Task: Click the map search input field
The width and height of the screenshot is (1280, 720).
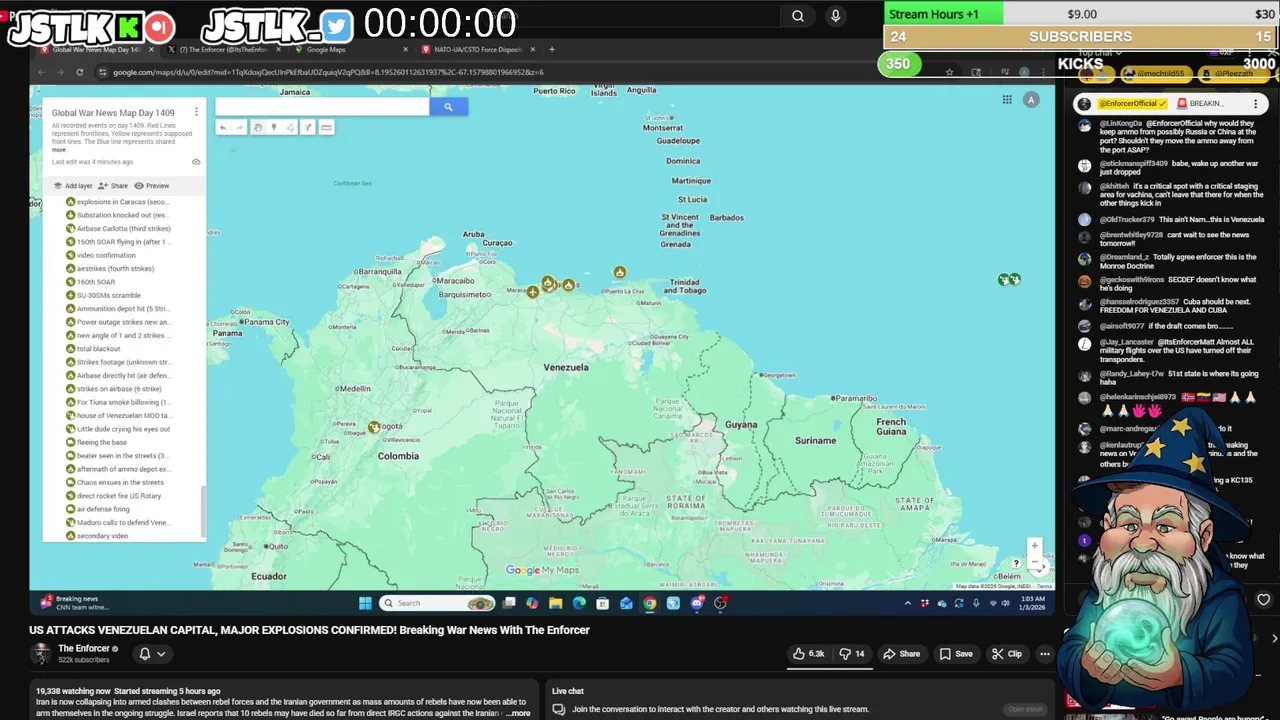Action: [322, 107]
